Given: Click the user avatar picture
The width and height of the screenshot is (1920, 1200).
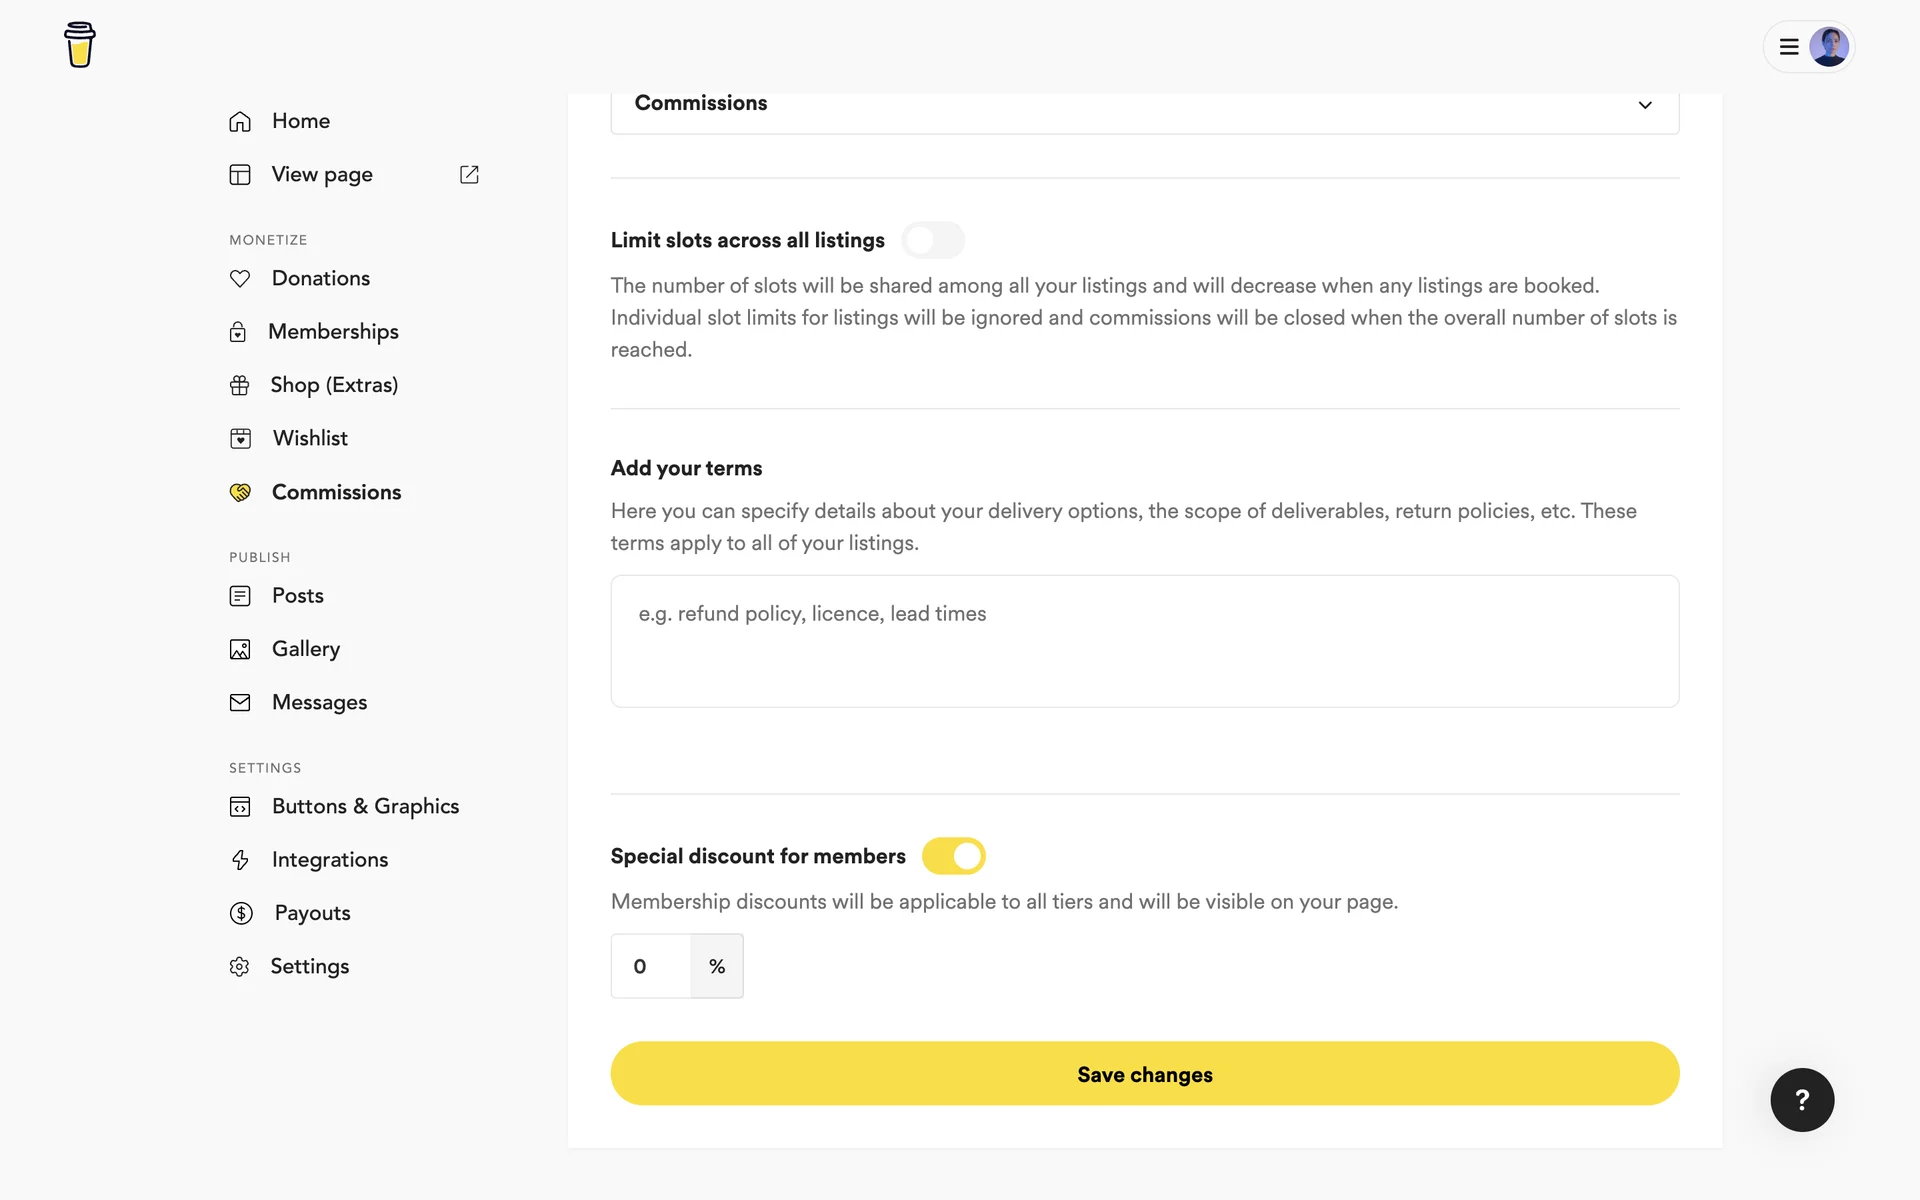Looking at the screenshot, I should (1829, 47).
